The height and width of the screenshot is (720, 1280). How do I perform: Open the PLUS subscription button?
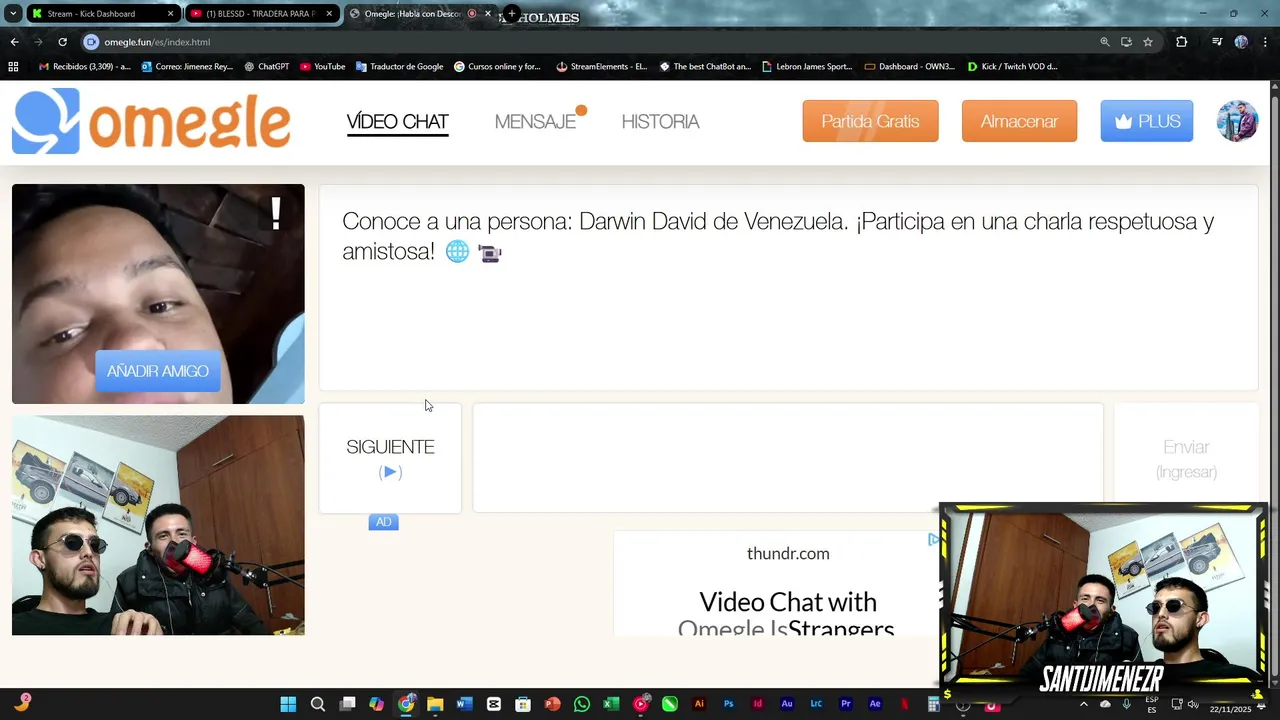click(1146, 121)
